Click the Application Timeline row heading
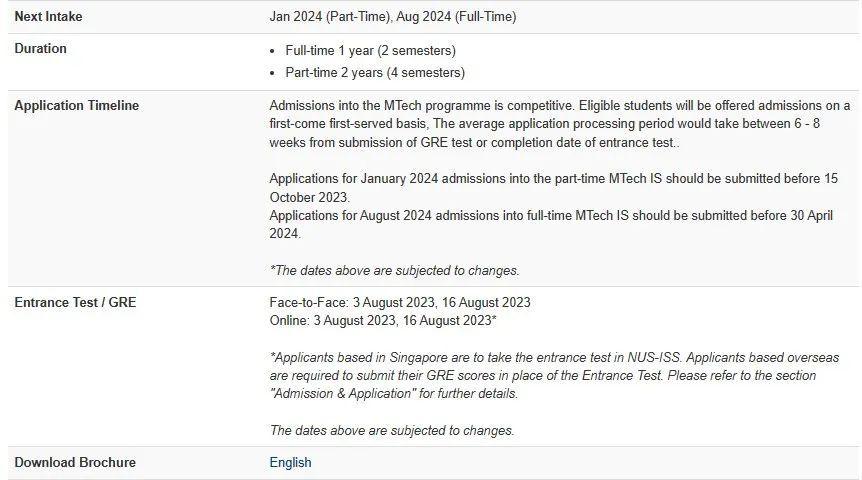This screenshot has width=862, height=480. tap(76, 106)
